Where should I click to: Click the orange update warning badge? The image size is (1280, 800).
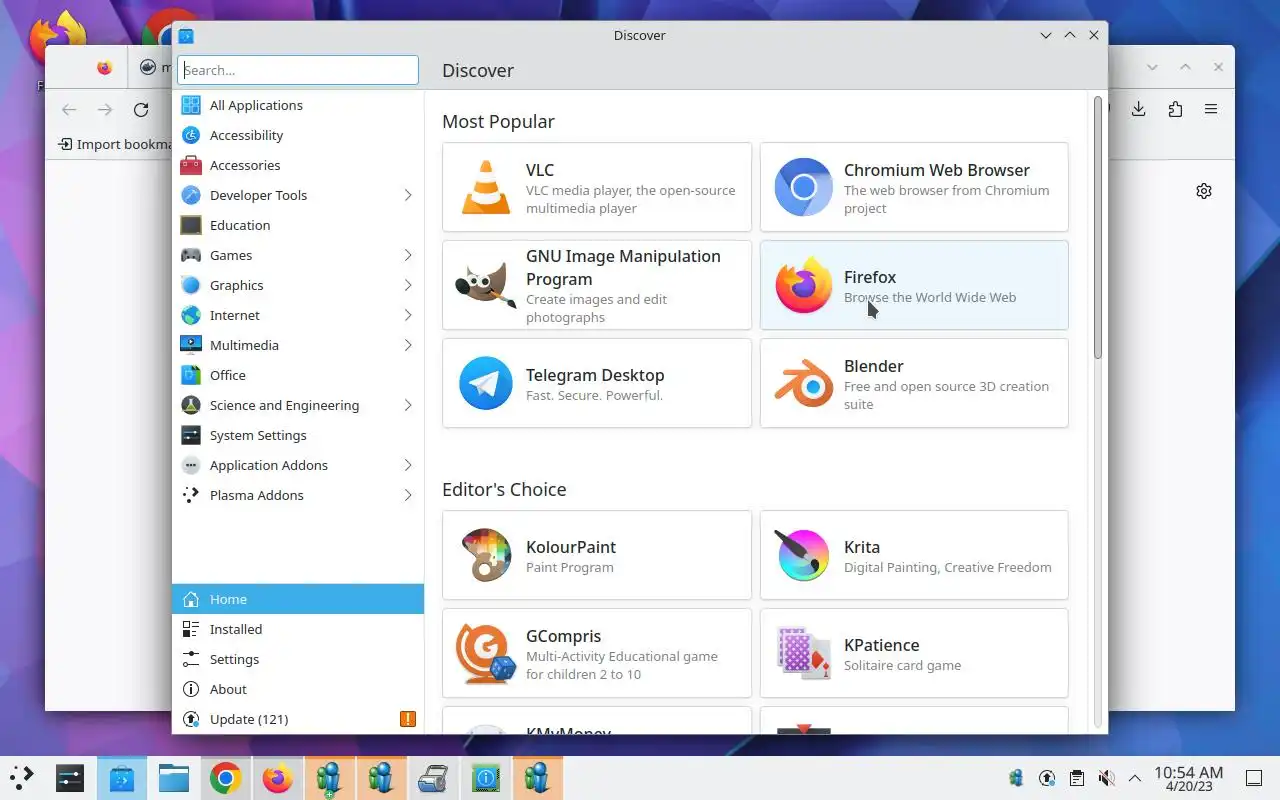point(407,719)
